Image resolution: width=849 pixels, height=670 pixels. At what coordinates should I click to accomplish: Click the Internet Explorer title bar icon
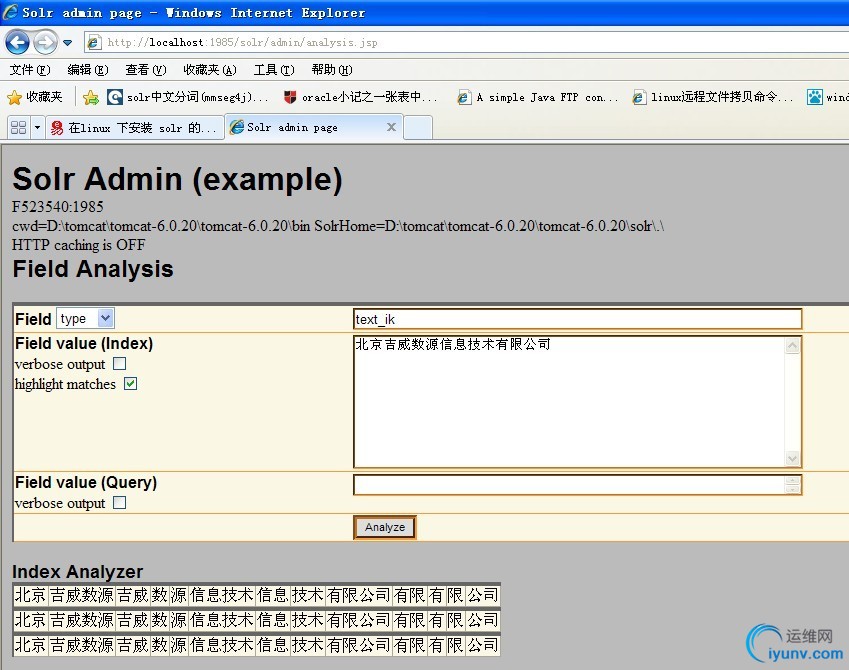tap(10, 12)
